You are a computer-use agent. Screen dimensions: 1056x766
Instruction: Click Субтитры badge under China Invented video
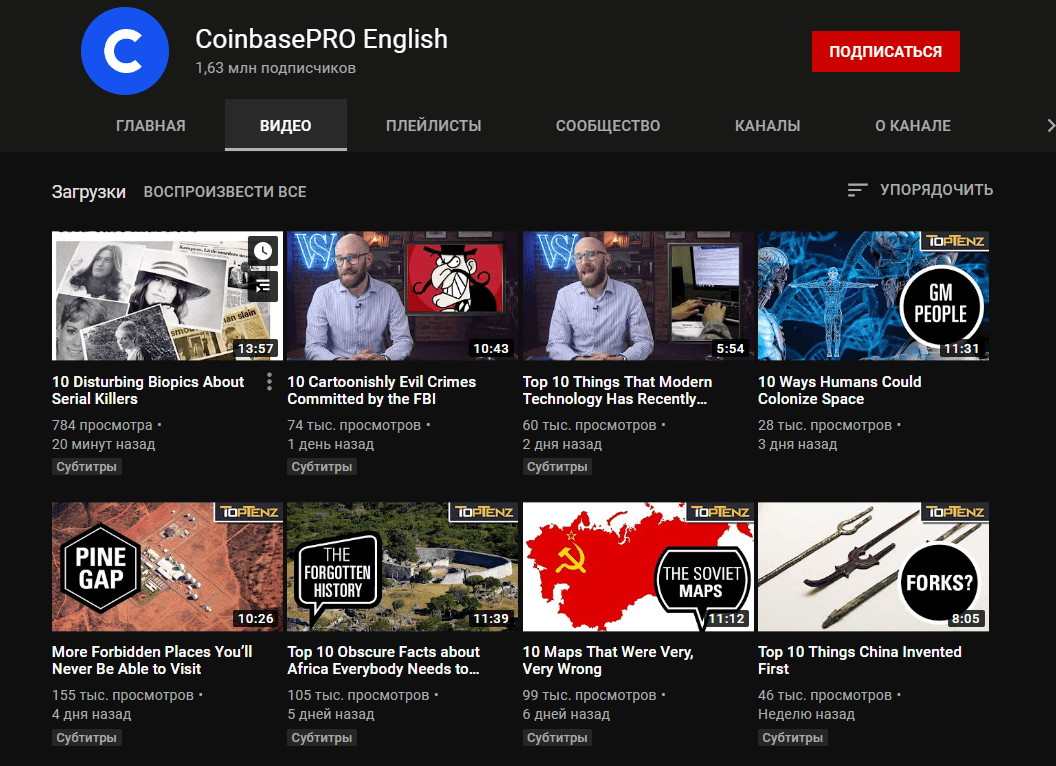pyautogui.click(x=793, y=738)
